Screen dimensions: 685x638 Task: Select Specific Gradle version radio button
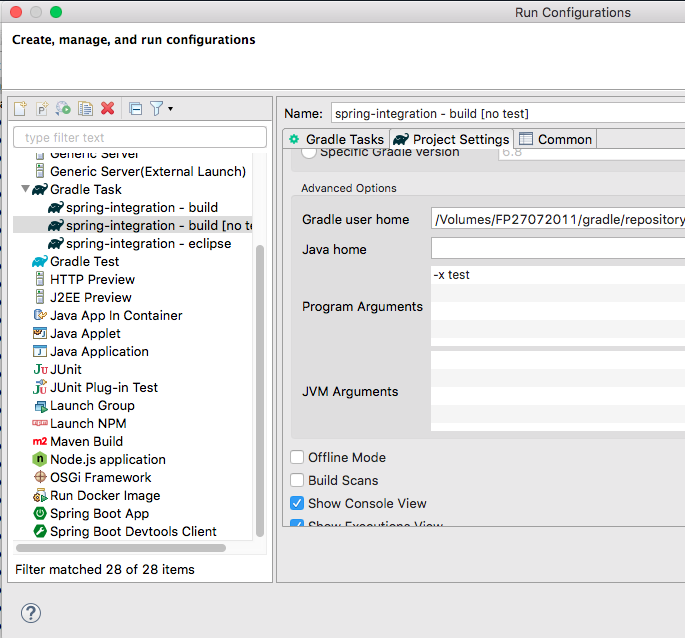pos(308,153)
